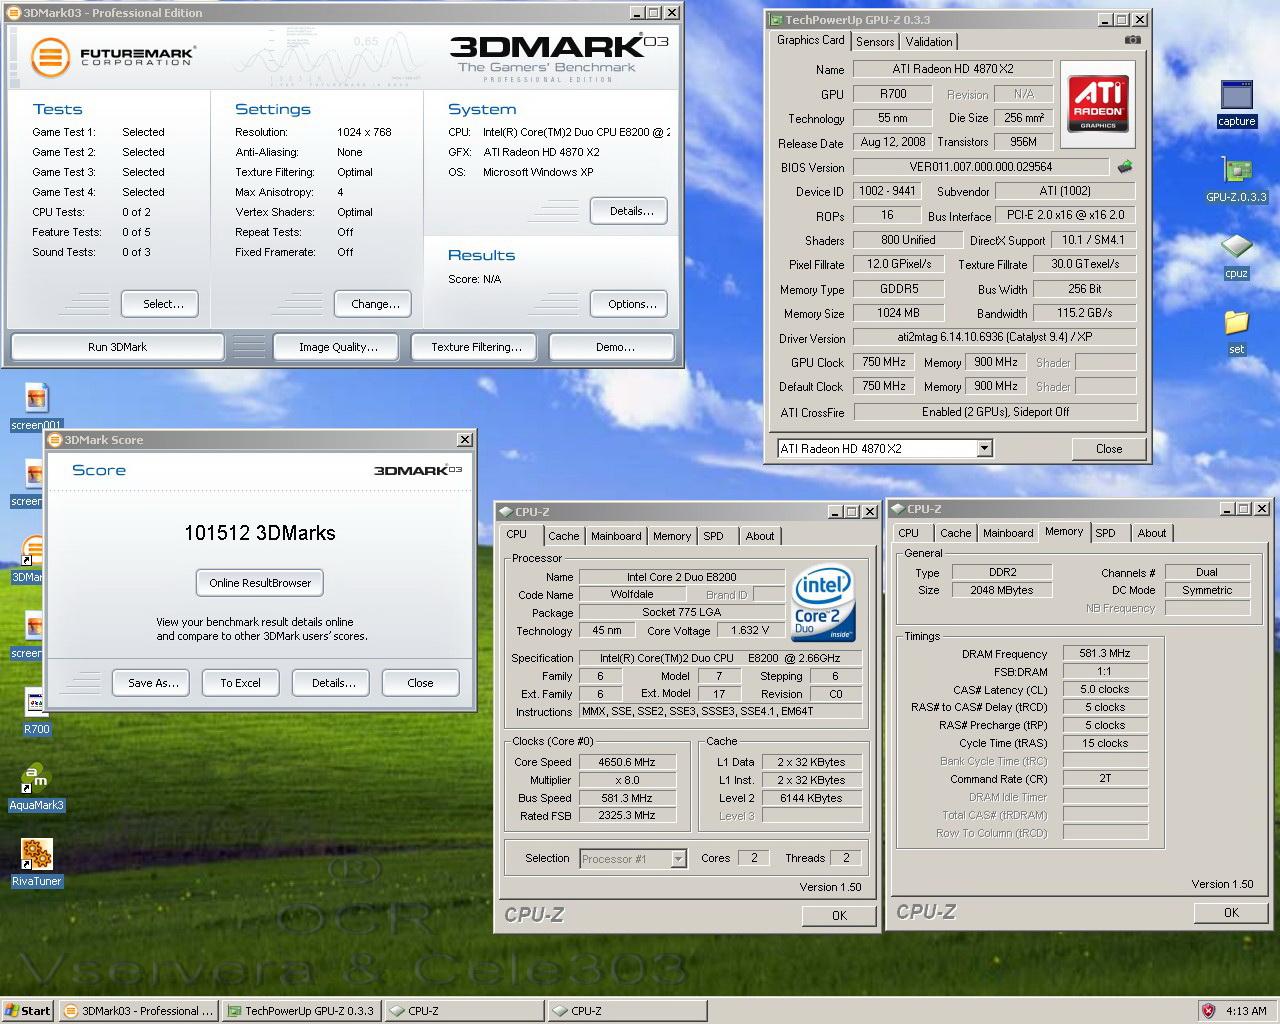Click the GPU-Z Name field value
This screenshot has width=1280, height=1024.
pos(952,69)
